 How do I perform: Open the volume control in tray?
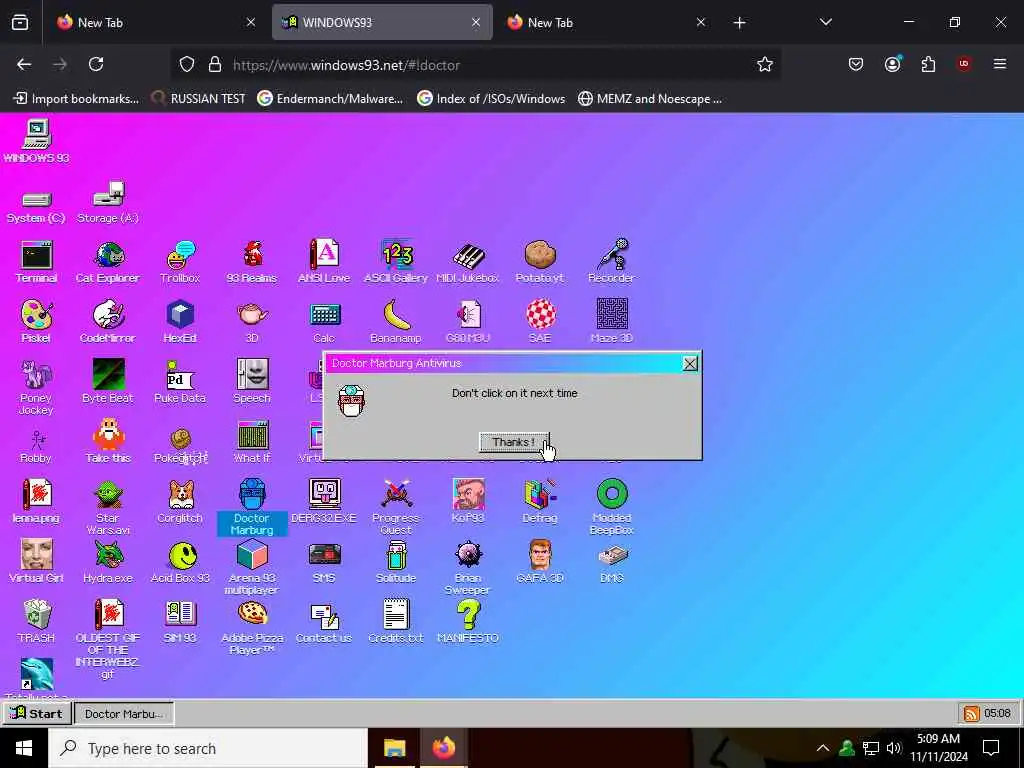coord(894,748)
